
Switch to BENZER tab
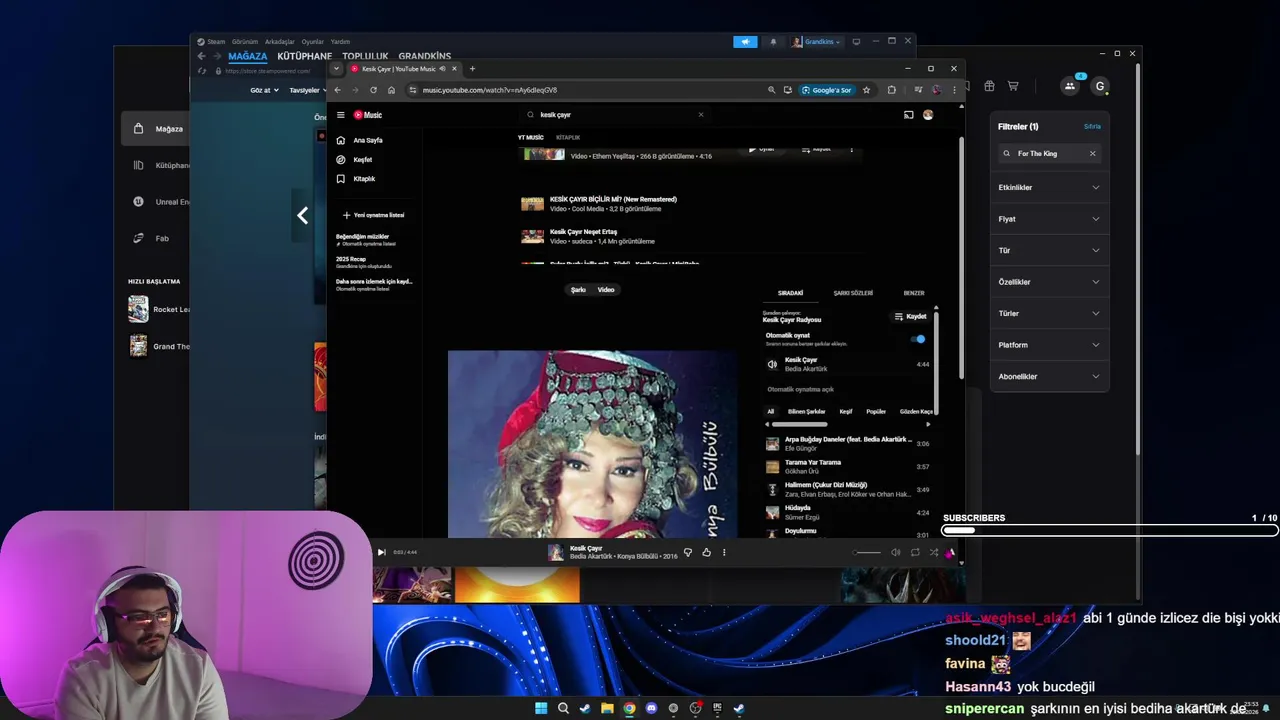[x=914, y=293]
